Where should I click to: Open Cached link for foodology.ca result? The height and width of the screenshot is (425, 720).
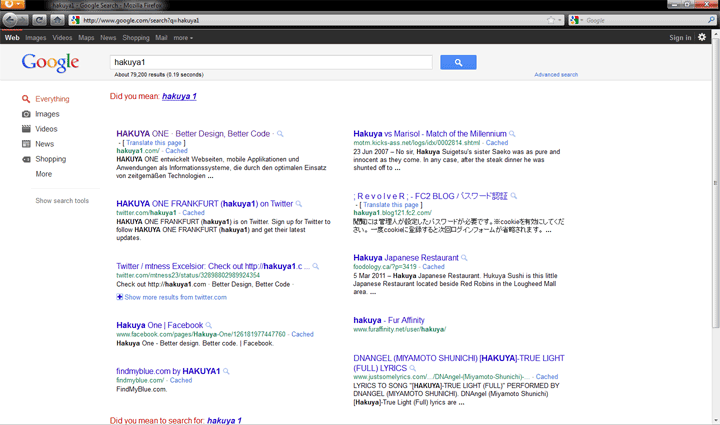pos(433,267)
